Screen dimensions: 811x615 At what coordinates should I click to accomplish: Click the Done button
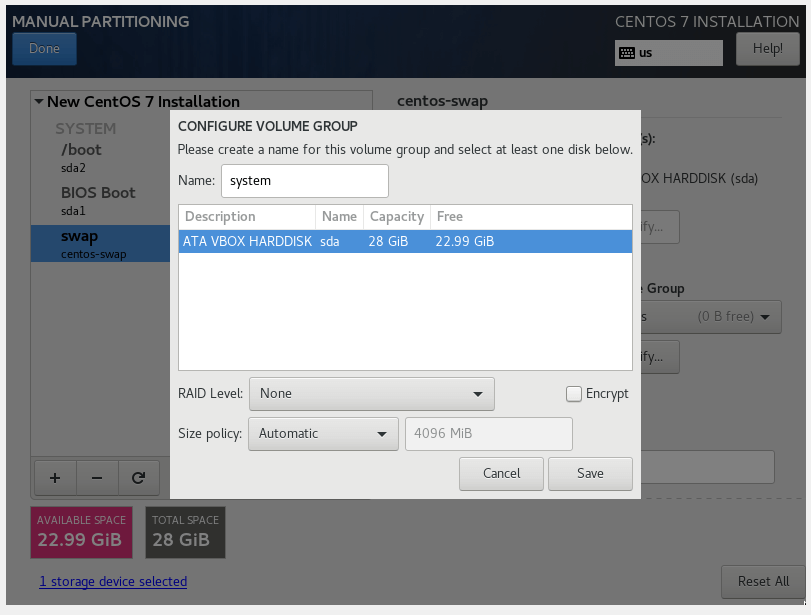(x=44, y=49)
